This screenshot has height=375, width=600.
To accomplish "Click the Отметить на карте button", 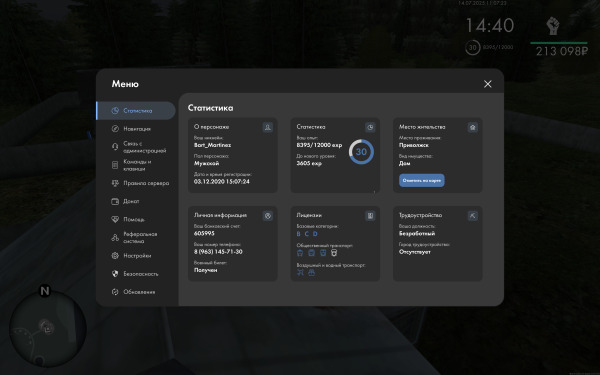I will pos(422,180).
